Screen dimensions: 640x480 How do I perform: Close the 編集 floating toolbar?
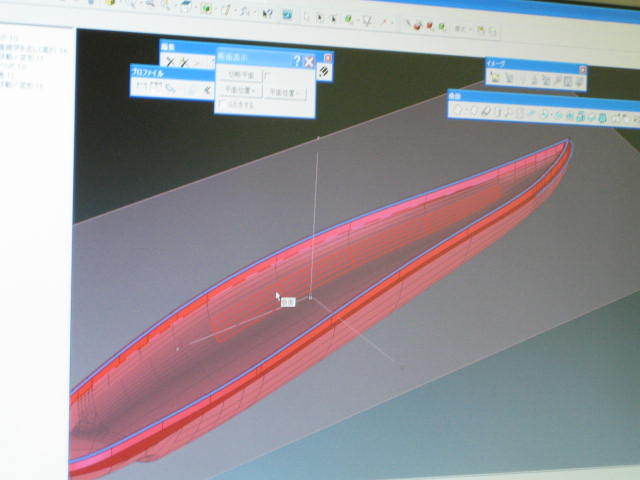327,58
